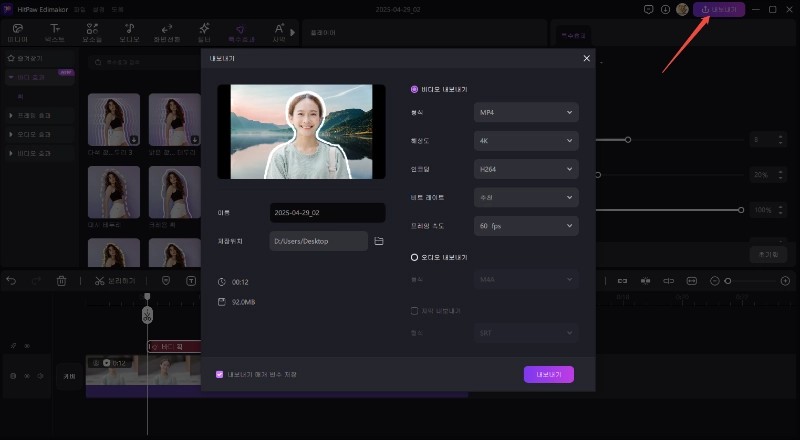Show more tool tabs with the right arrow
The height and width of the screenshot is (440, 800).
(x=292, y=33)
